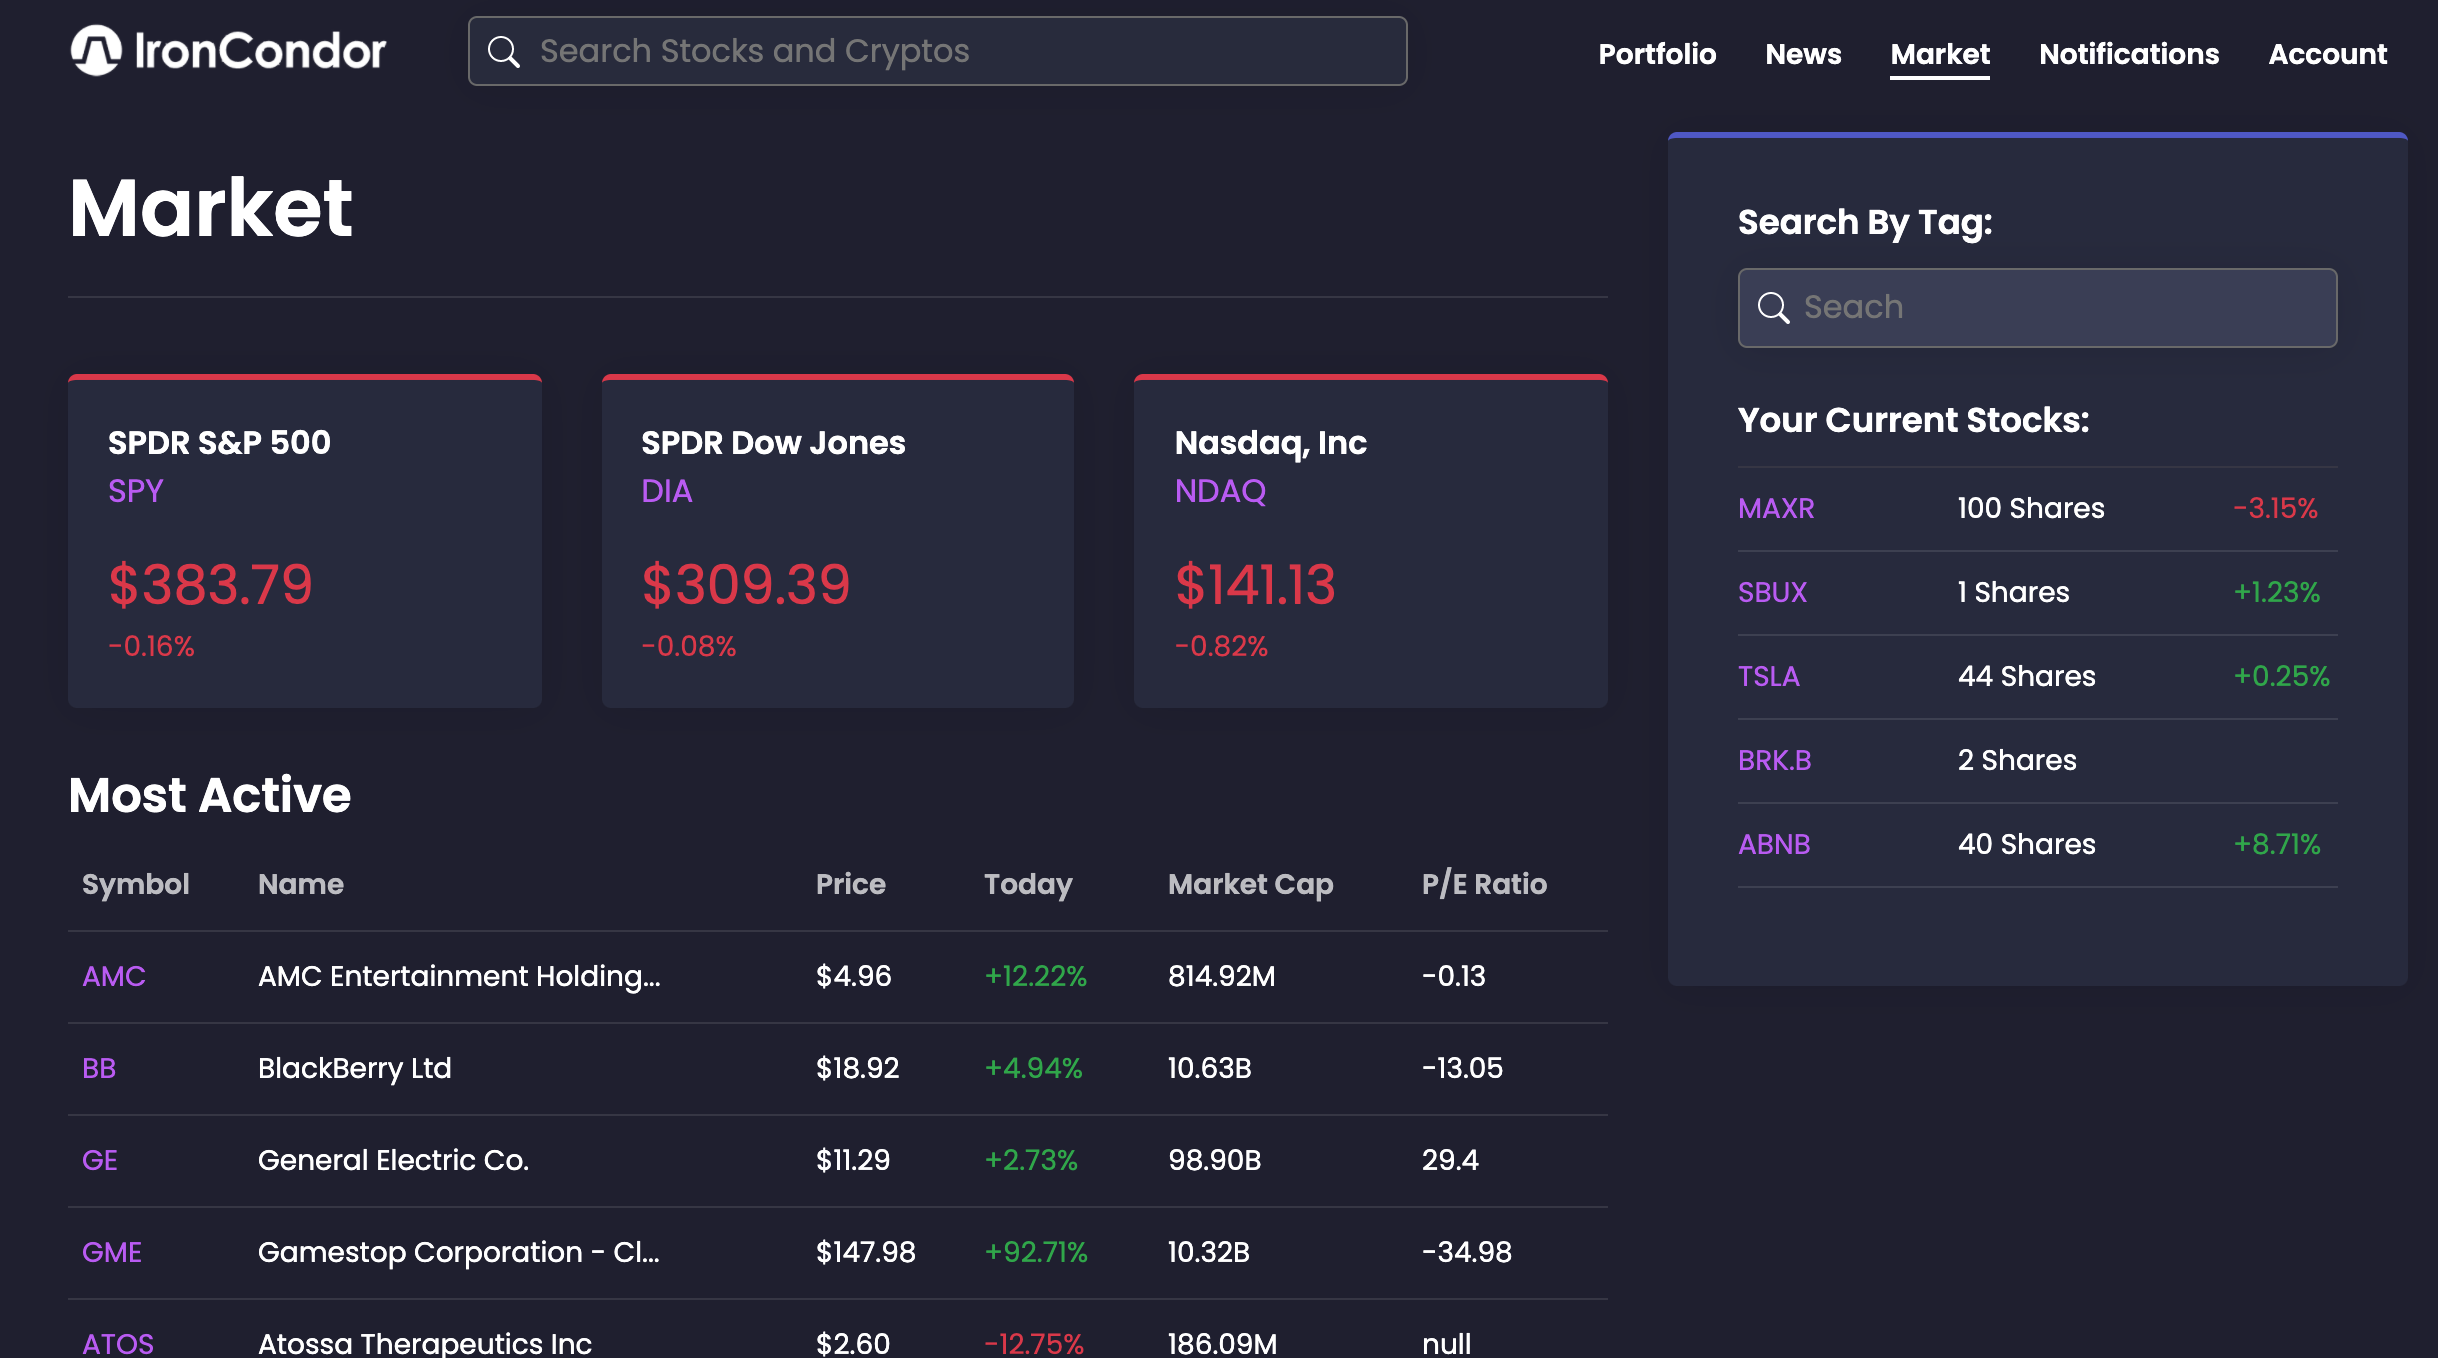
Task: Click the NDAQ ticker link
Action: point(1221,491)
